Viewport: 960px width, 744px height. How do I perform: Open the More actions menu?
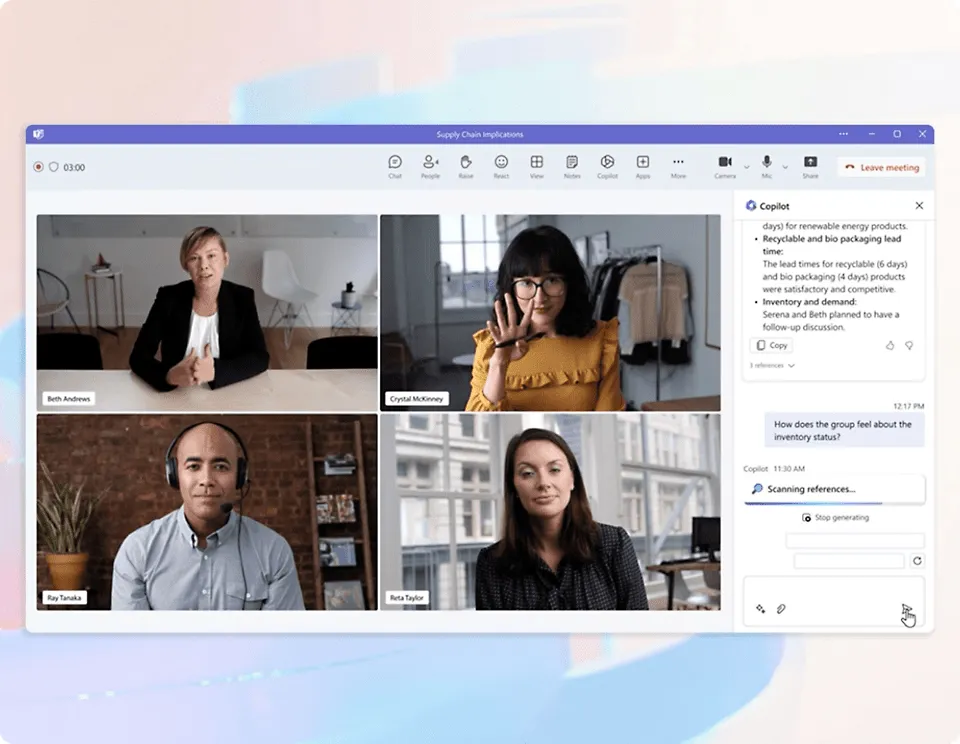coord(678,166)
